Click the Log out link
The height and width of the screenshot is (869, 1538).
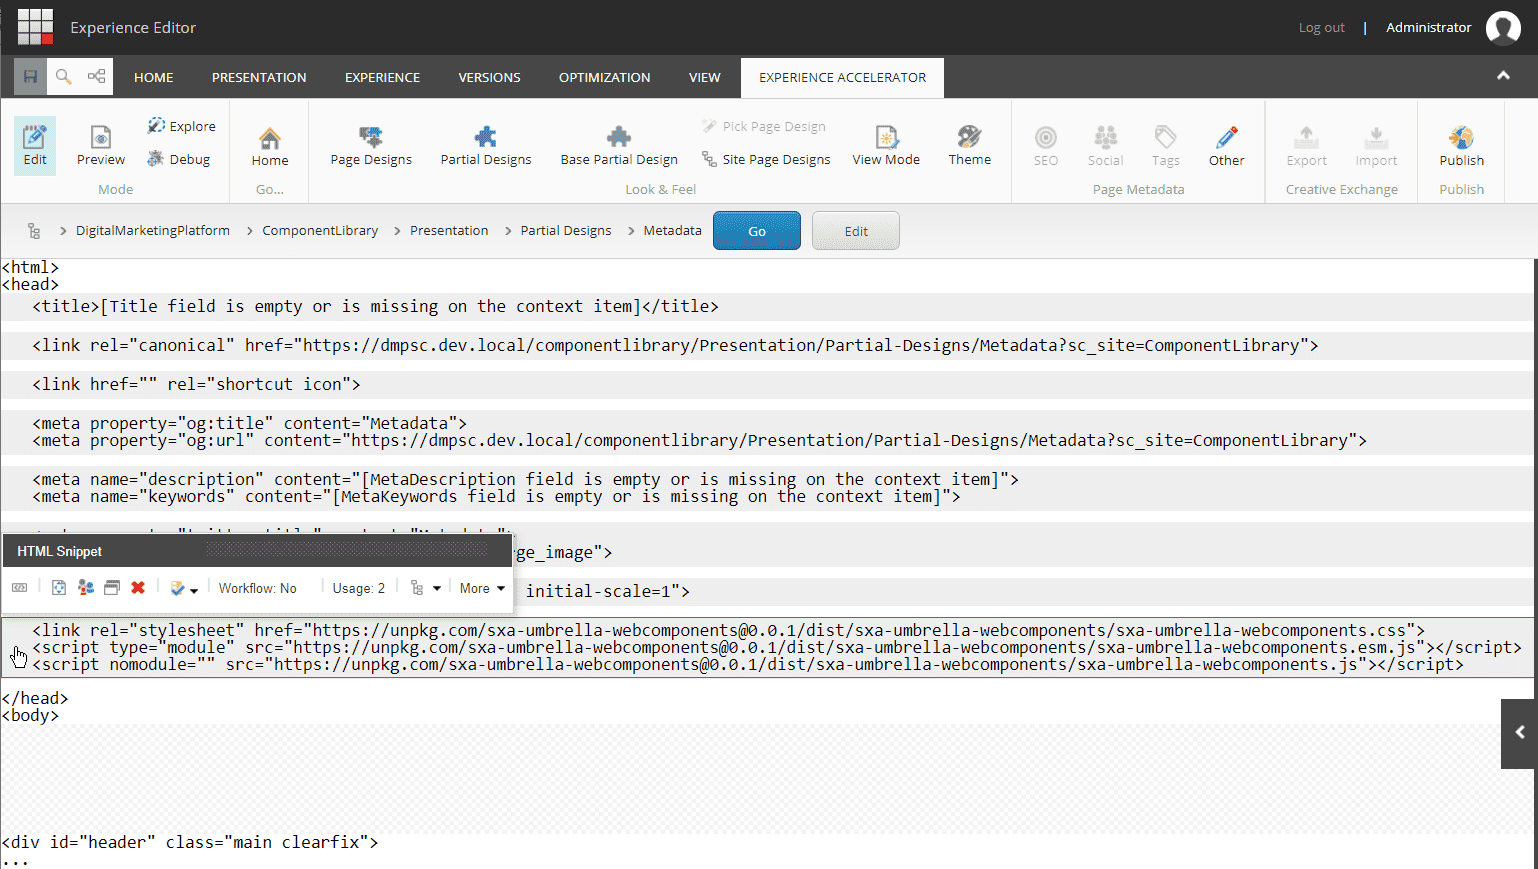(x=1321, y=28)
